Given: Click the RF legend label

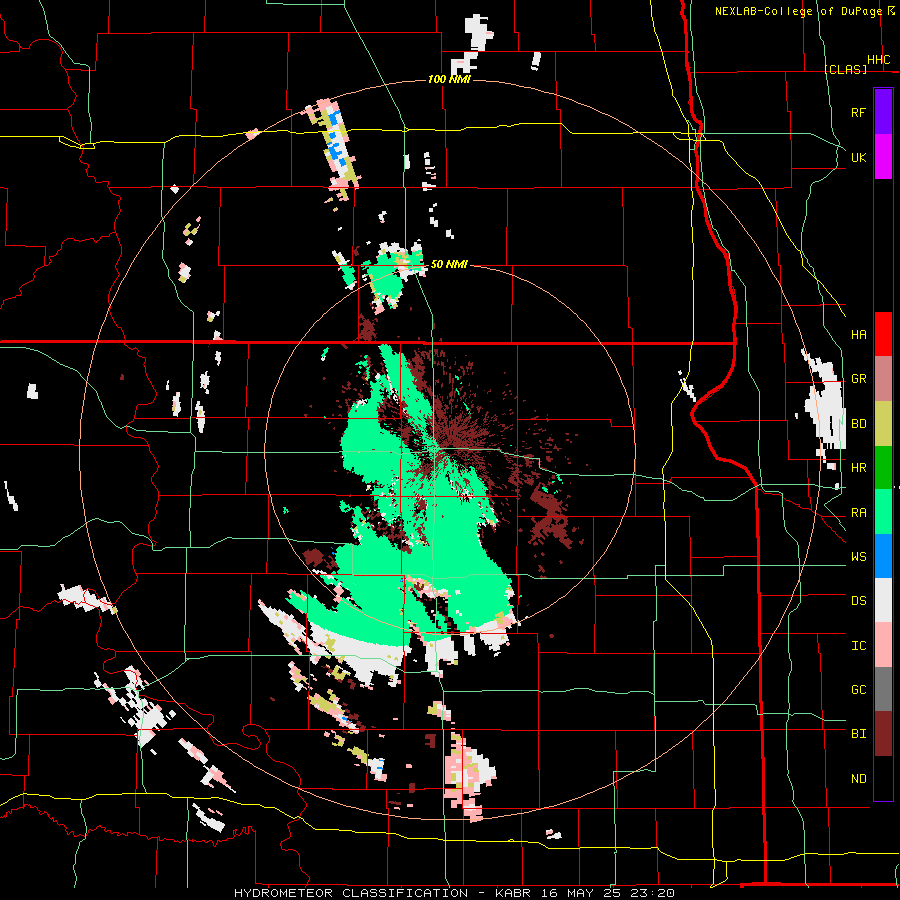Looking at the screenshot, I should click(x=858, y=112).
